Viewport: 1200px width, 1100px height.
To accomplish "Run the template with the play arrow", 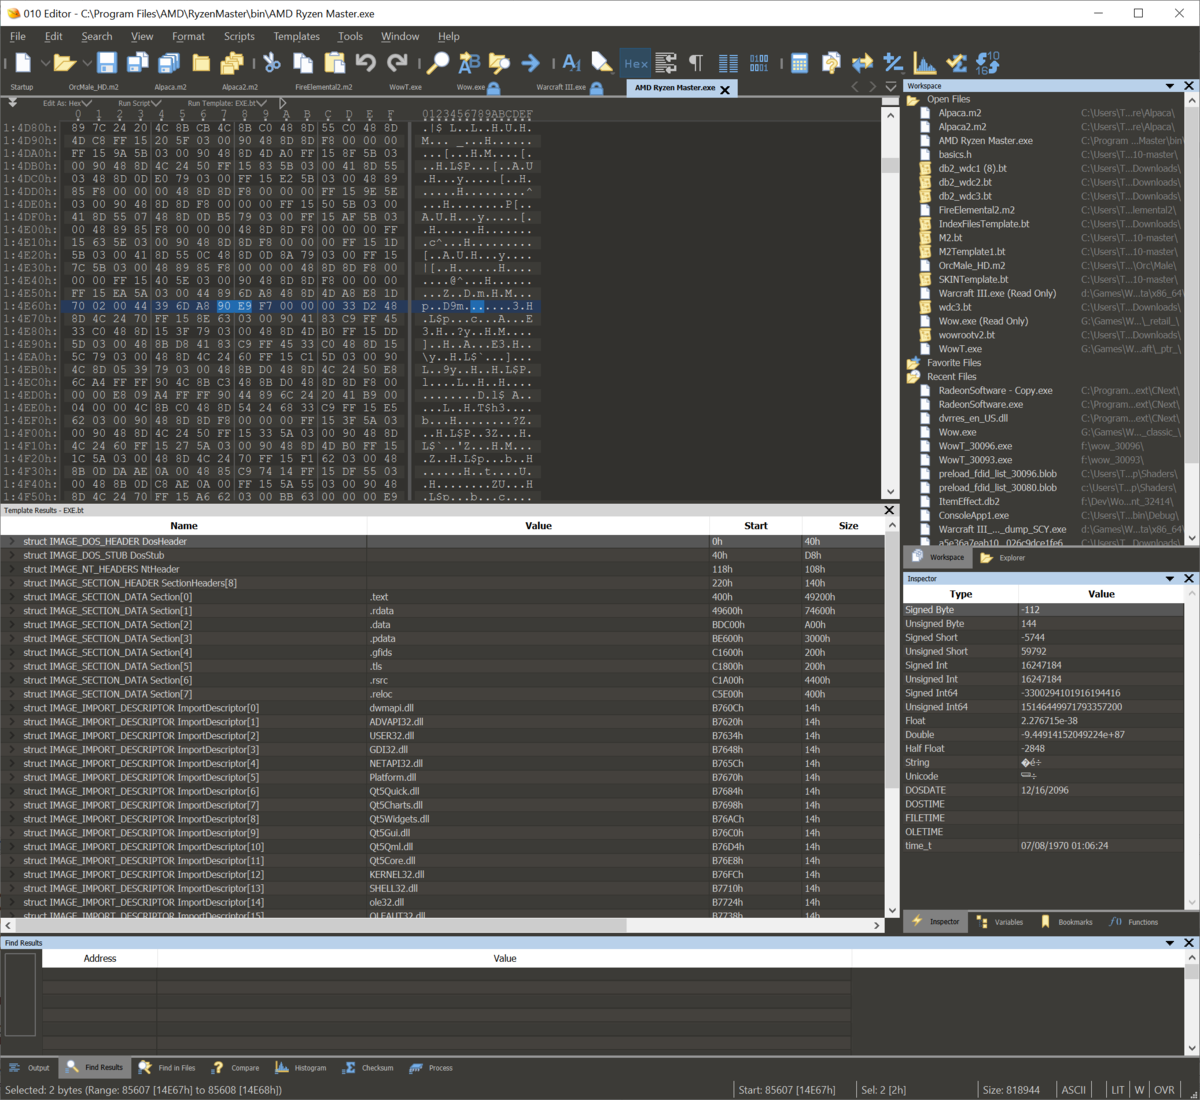I will (x=283, y=102).
